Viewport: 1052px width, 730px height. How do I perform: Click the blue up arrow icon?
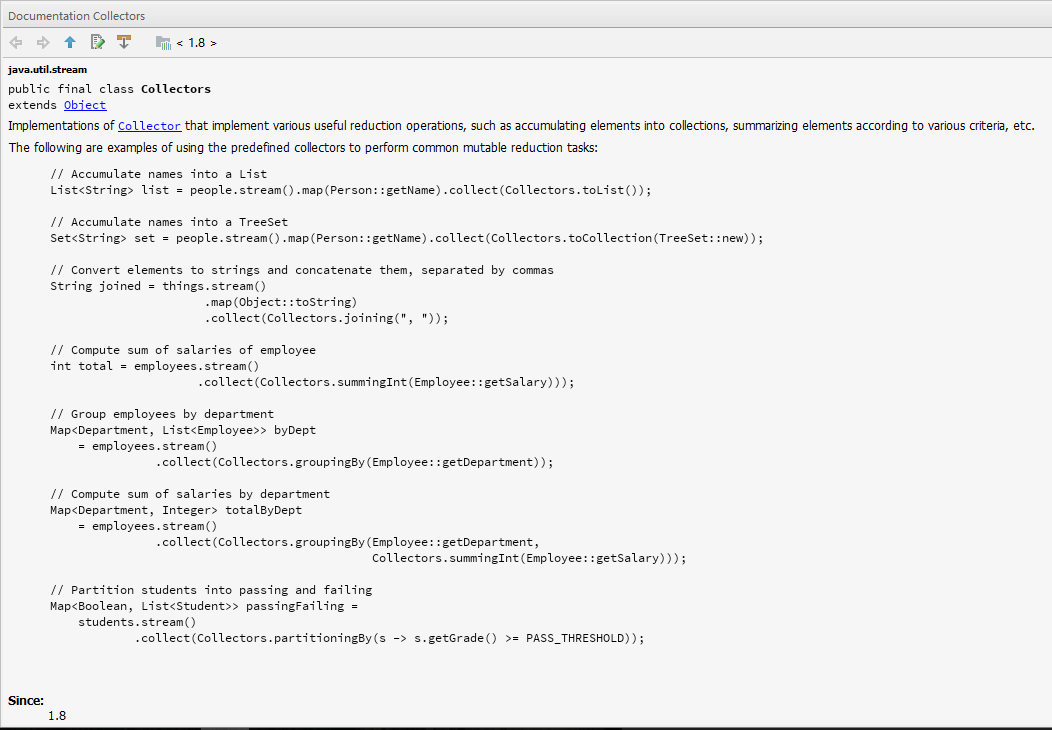[70, 42]
